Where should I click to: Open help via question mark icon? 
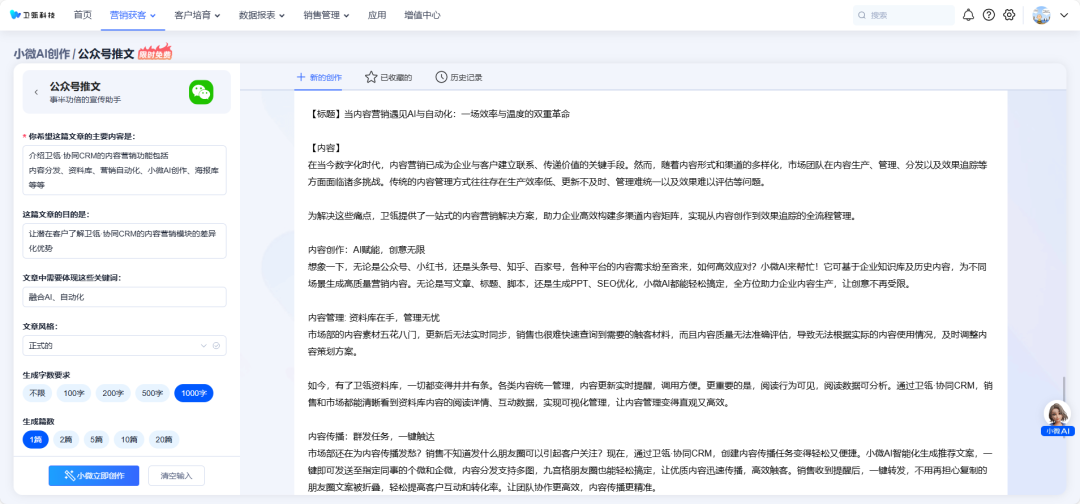click(989, 15)
